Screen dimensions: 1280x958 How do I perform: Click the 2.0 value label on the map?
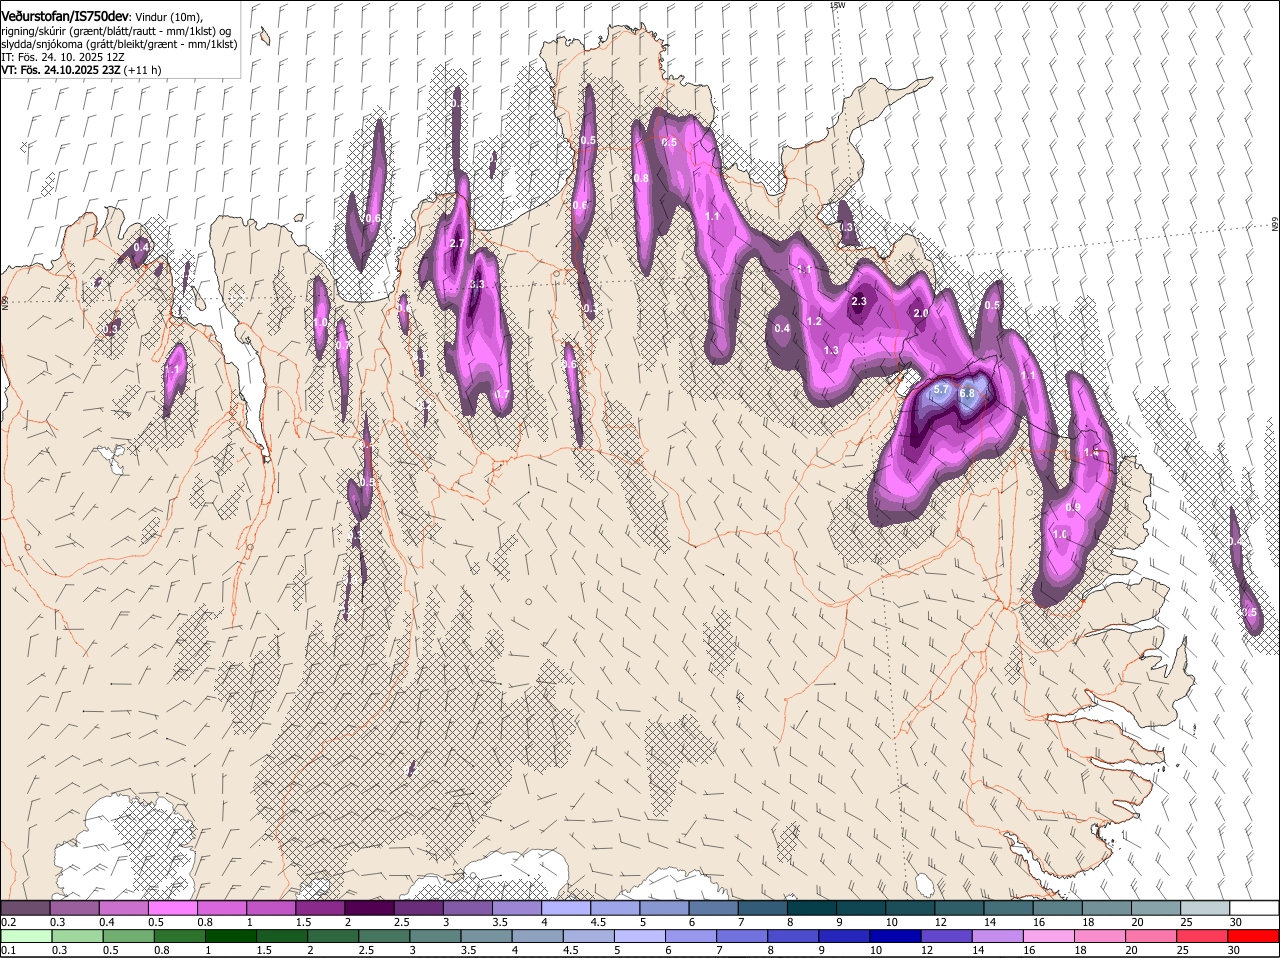point(921,313)
